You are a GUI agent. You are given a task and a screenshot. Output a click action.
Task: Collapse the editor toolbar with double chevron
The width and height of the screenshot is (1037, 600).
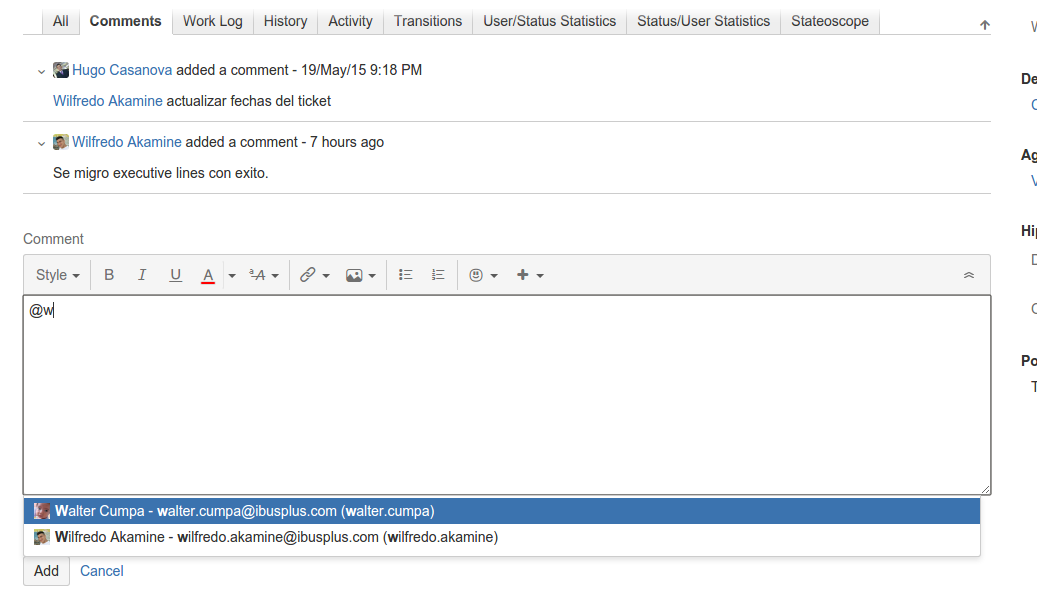[968, 275]
